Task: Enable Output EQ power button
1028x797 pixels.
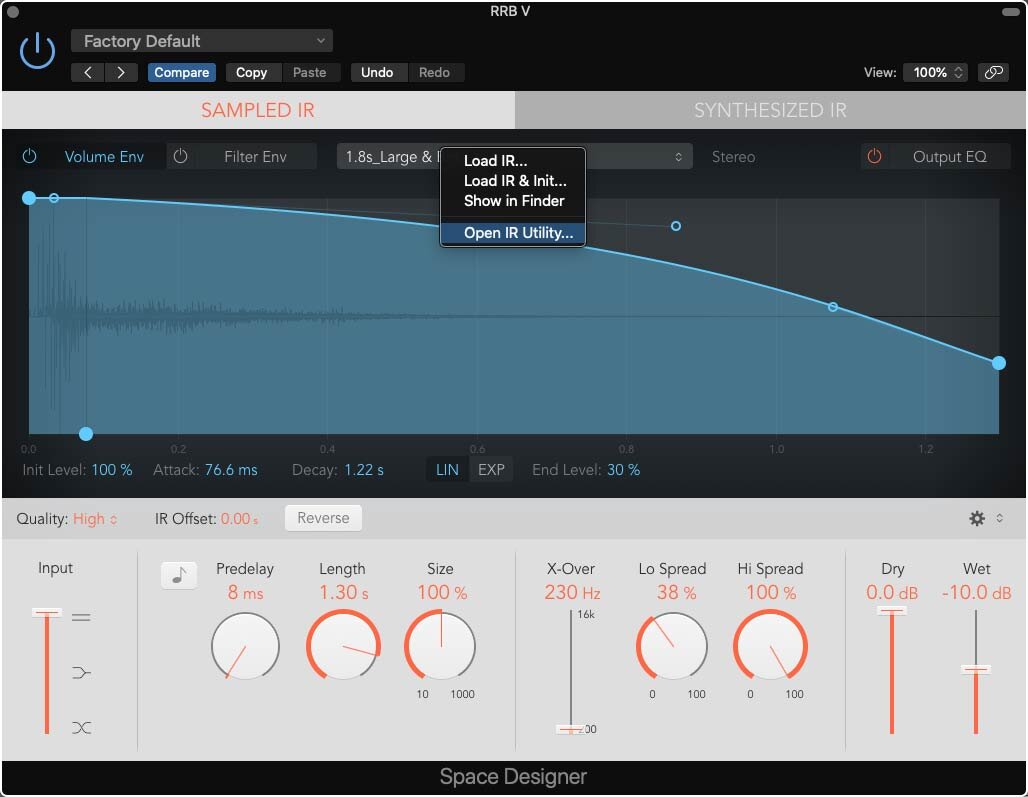Action: coord(874,157)
